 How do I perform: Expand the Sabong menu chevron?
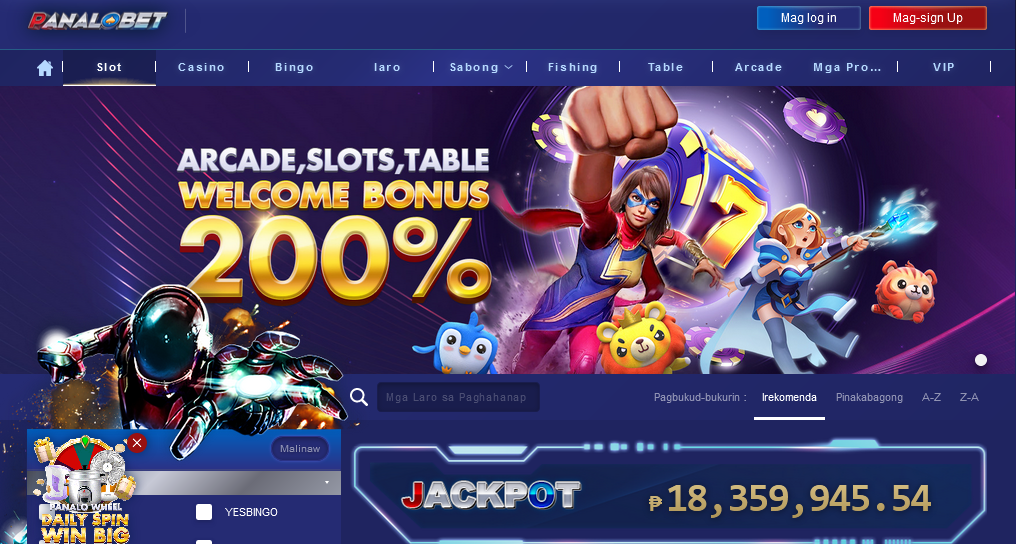[509, 67]
